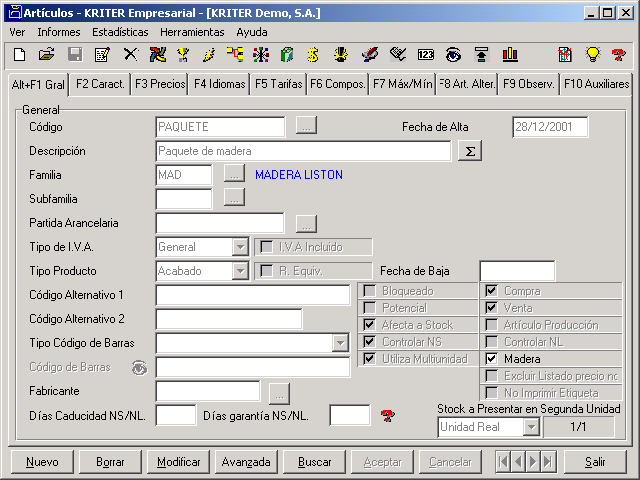Open the Tipo Producto dropdown
The height and width of the screenshot is (480, 640).
[x=240, y=271]
